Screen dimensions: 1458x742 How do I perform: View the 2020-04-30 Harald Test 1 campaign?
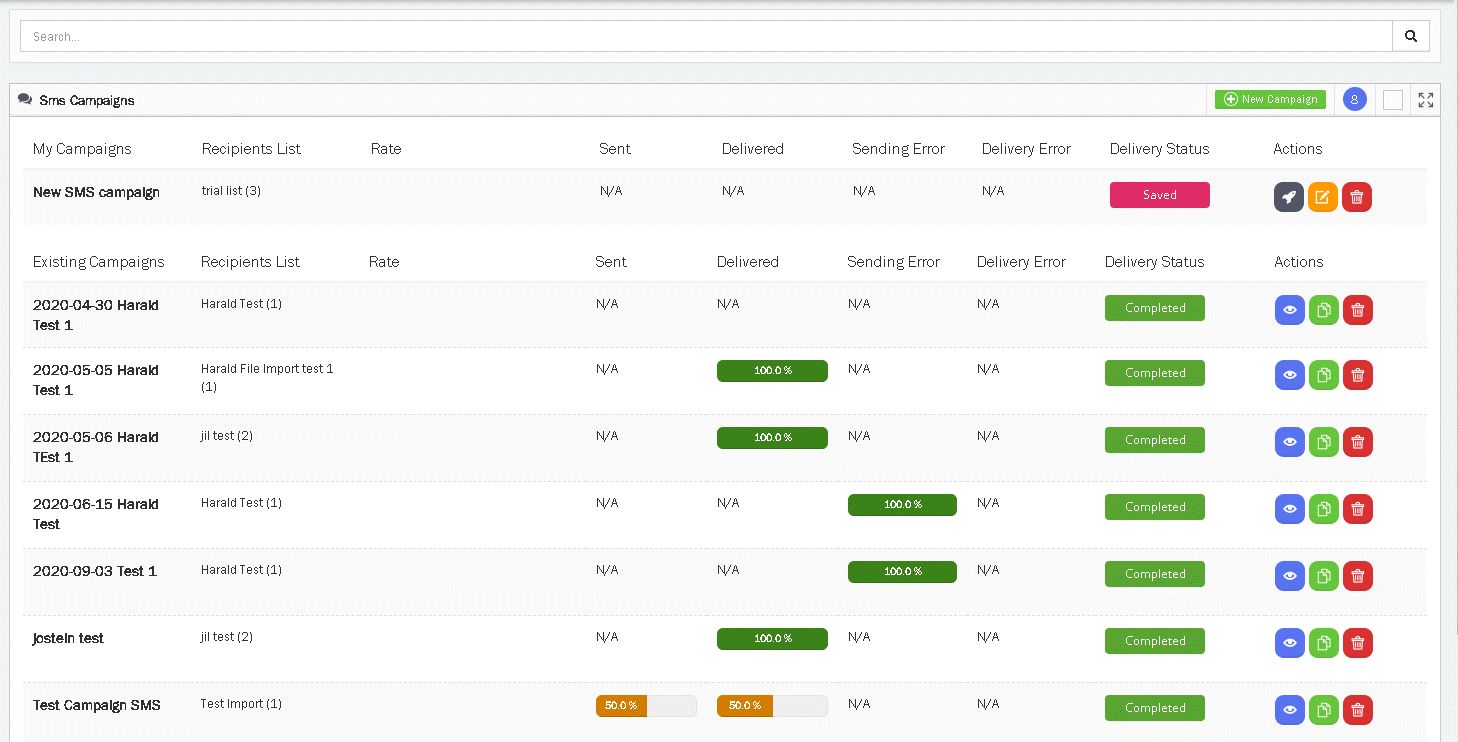(x=1290, y=310)
